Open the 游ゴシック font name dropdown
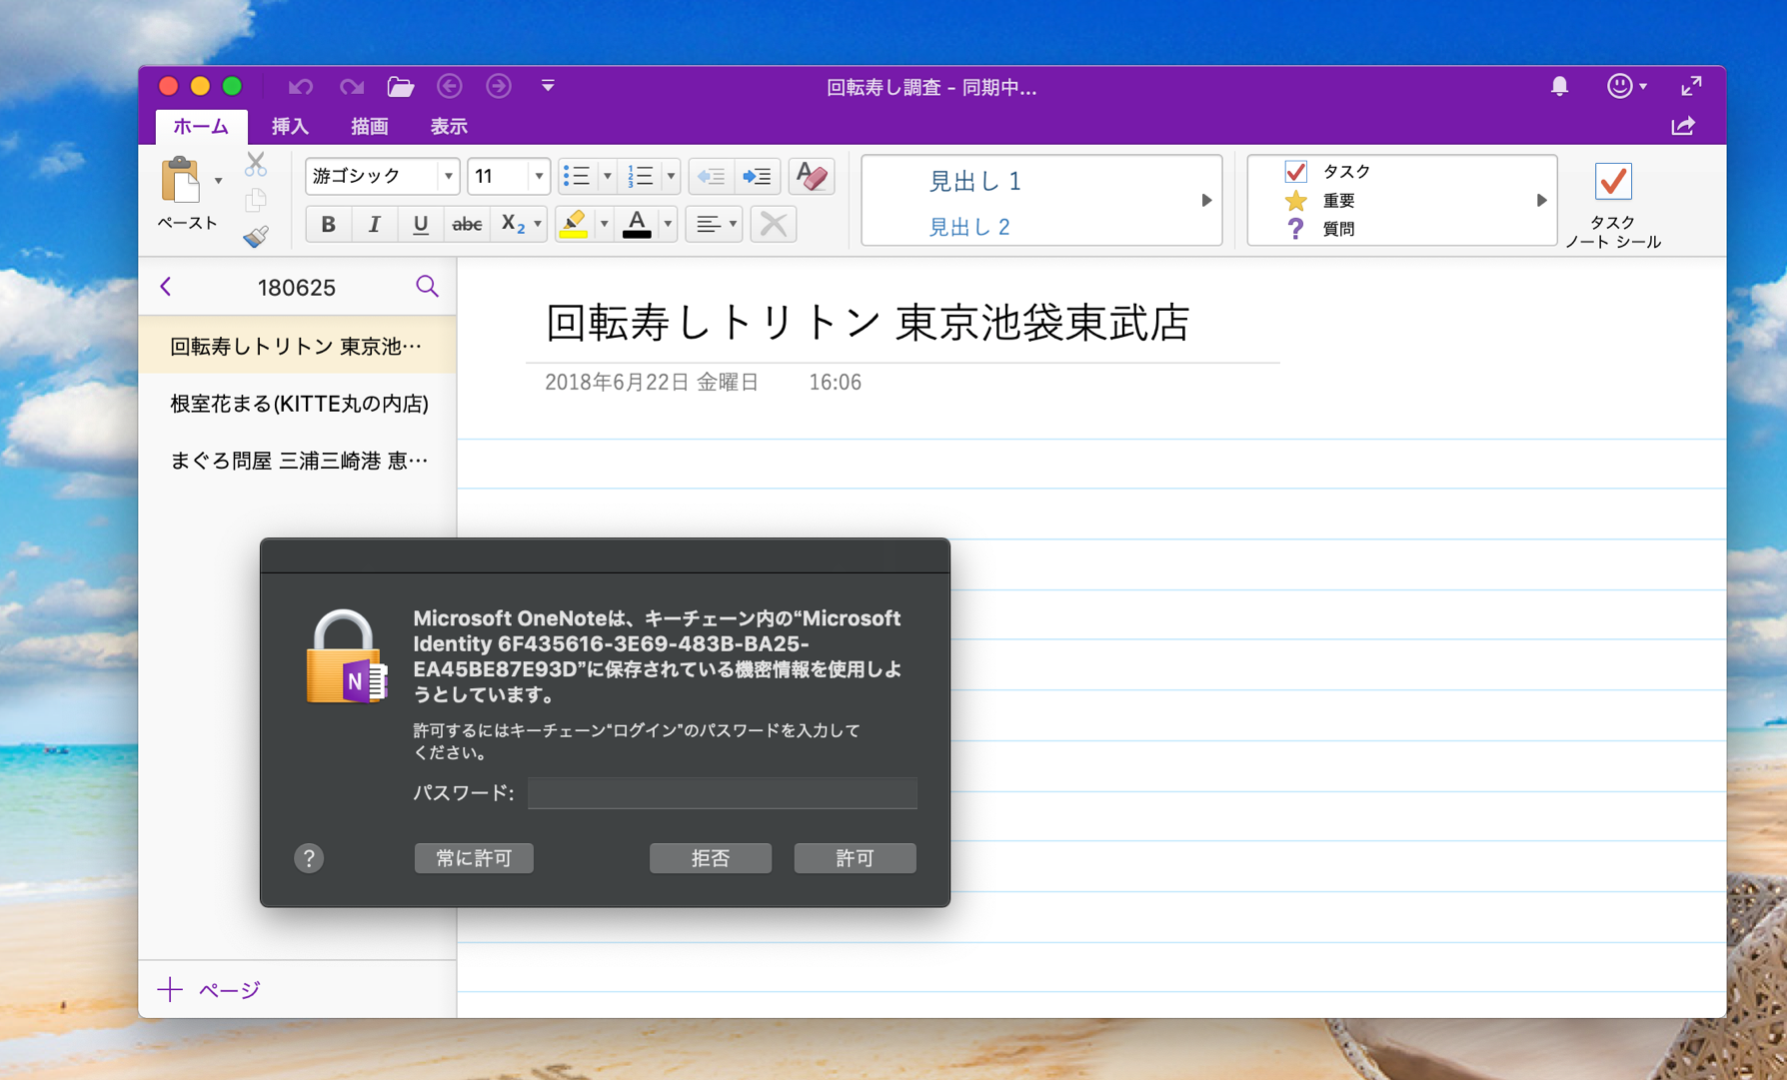The image size is (1787, 1080). coord(448,177)
